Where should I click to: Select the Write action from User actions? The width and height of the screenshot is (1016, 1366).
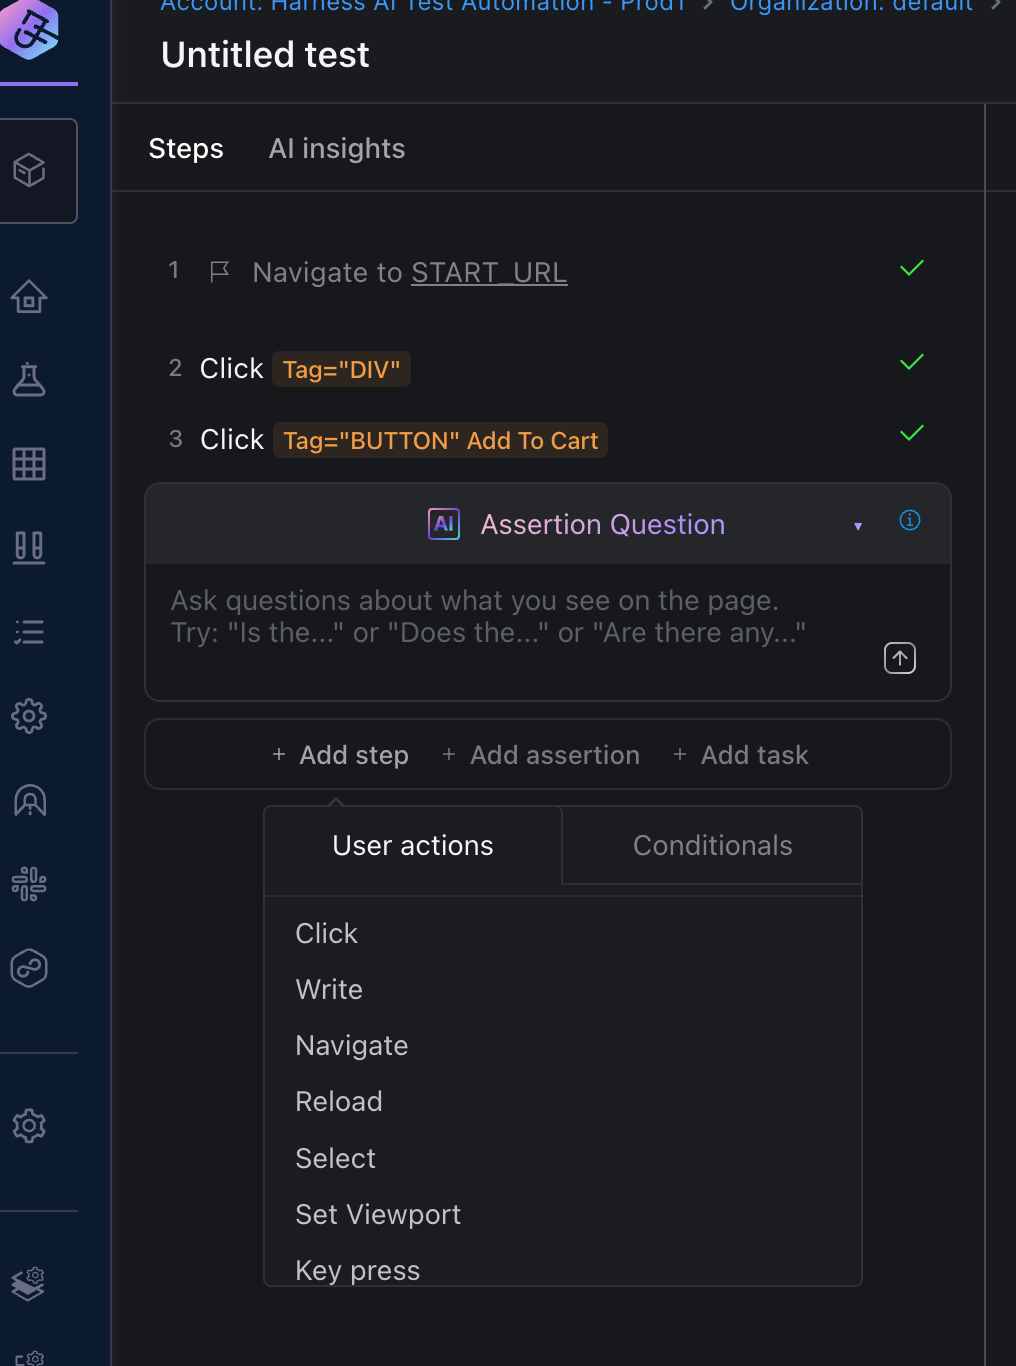point(329,989)
